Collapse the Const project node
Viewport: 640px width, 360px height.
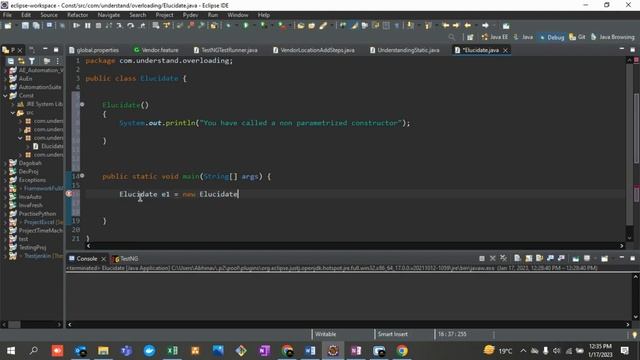pos(5,96)
